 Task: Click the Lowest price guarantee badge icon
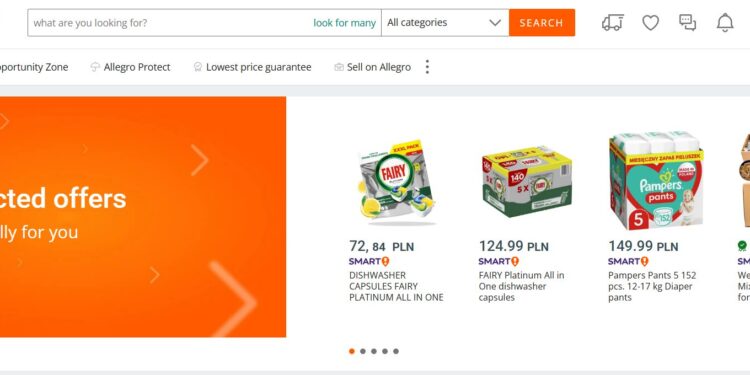pyautogui.click(x=198, y=67)
